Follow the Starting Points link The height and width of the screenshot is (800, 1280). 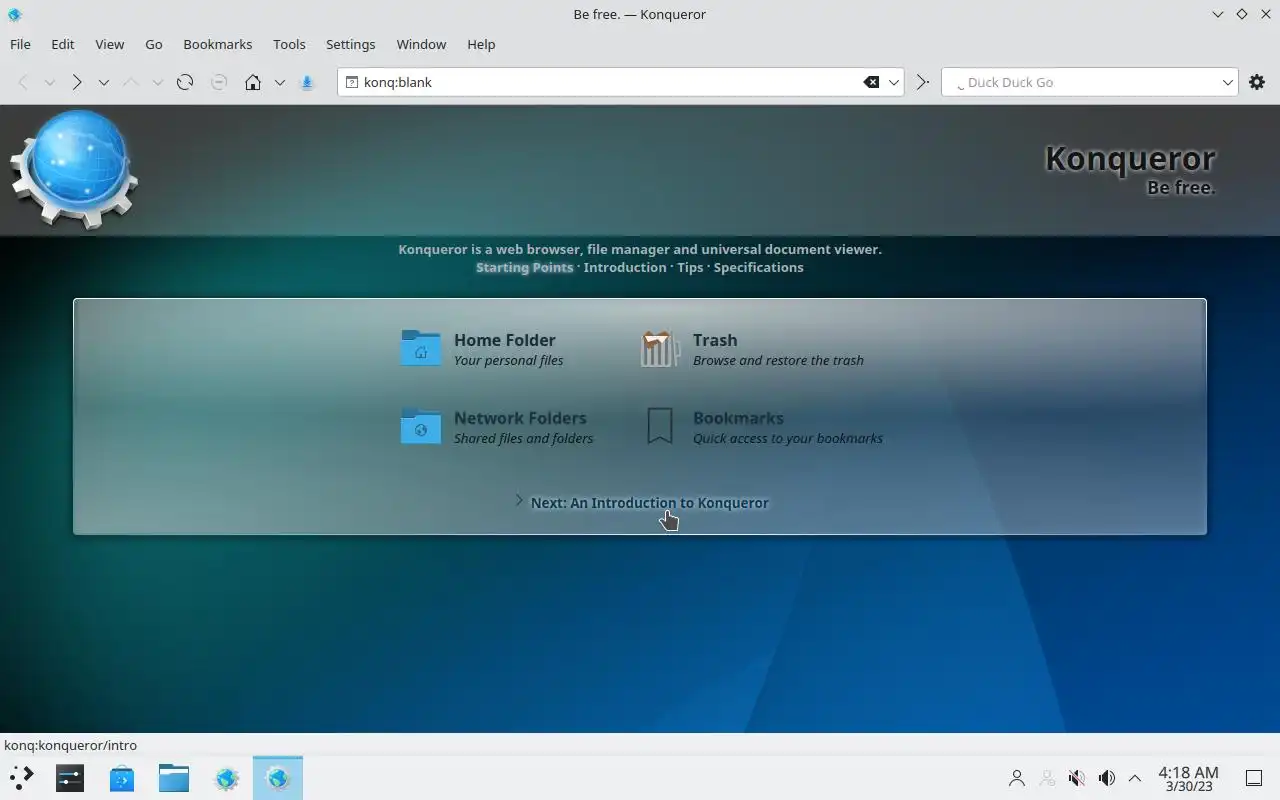[525, 267]
